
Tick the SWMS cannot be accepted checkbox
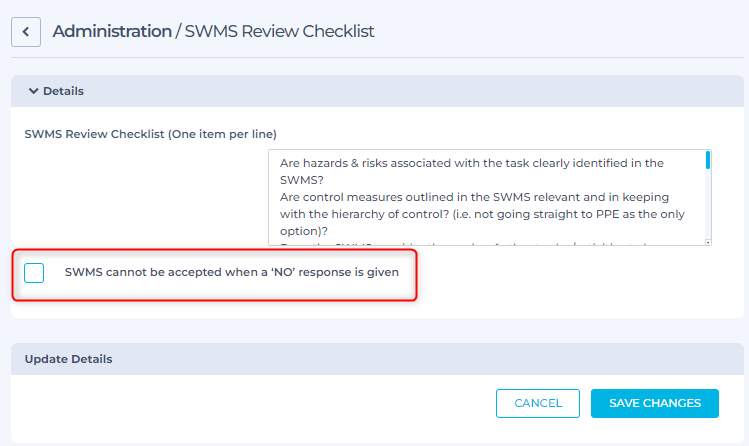click(34, 272)
